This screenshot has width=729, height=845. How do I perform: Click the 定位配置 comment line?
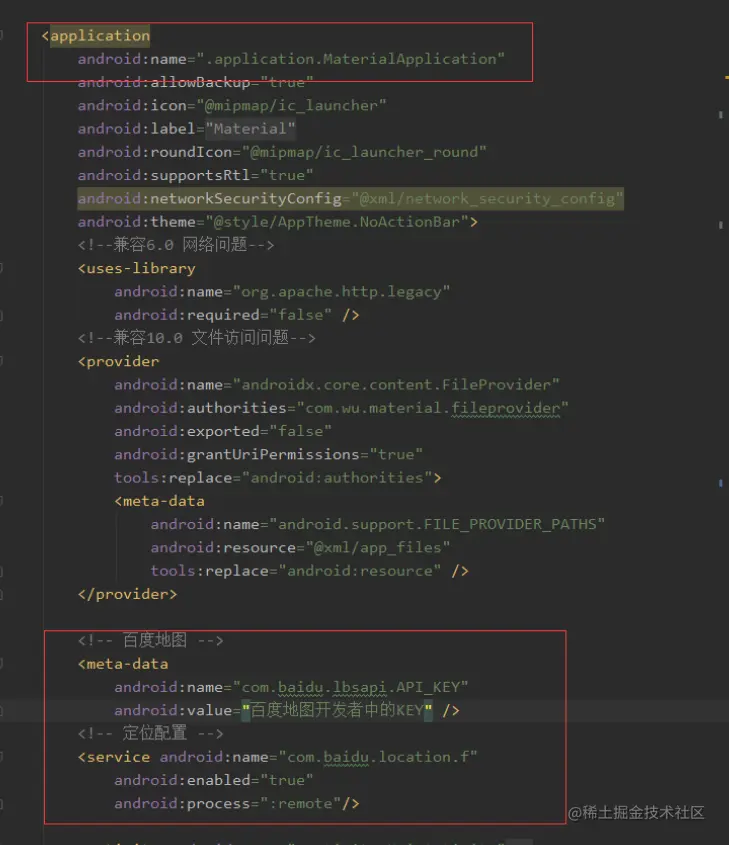150,733
